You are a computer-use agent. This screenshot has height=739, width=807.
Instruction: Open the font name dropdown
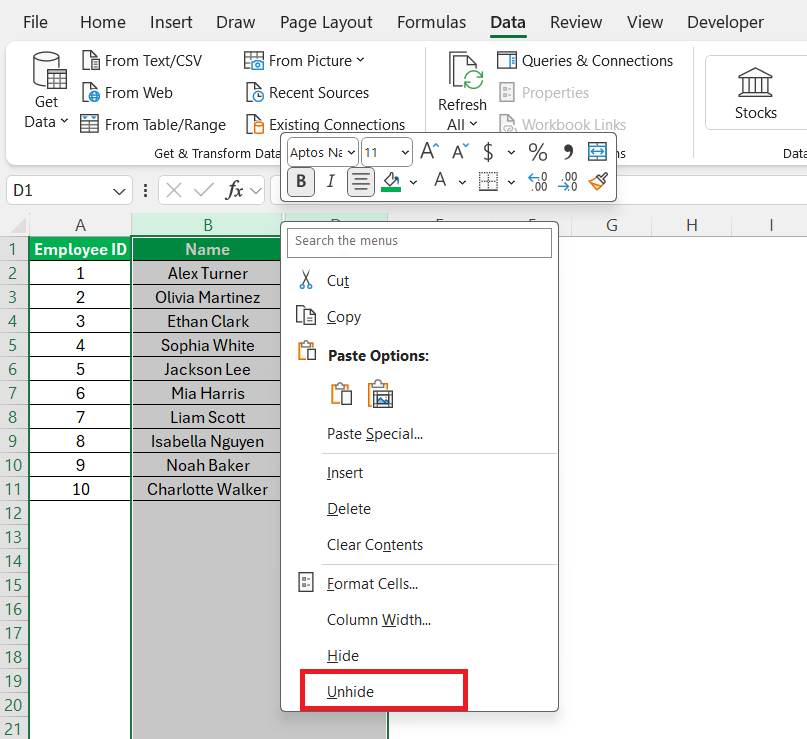(x=351, y=152)
